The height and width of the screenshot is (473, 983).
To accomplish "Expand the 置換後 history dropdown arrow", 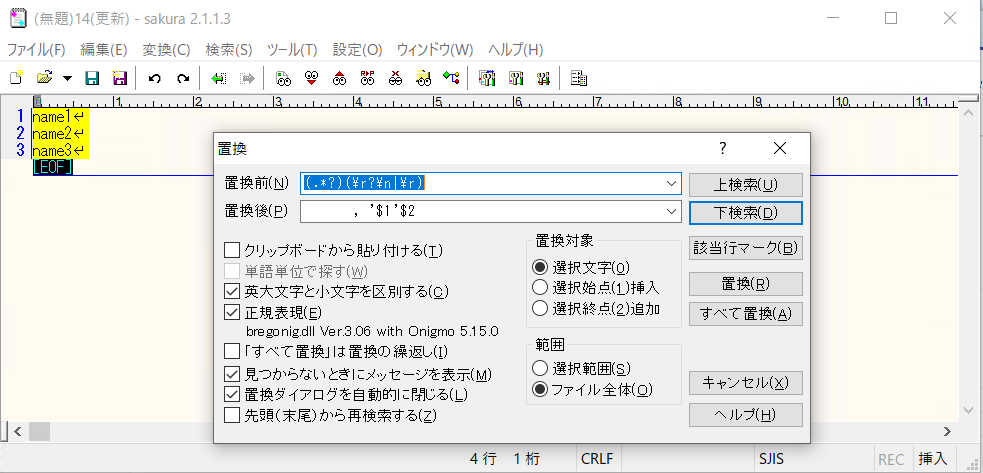I will pos(672,211).
